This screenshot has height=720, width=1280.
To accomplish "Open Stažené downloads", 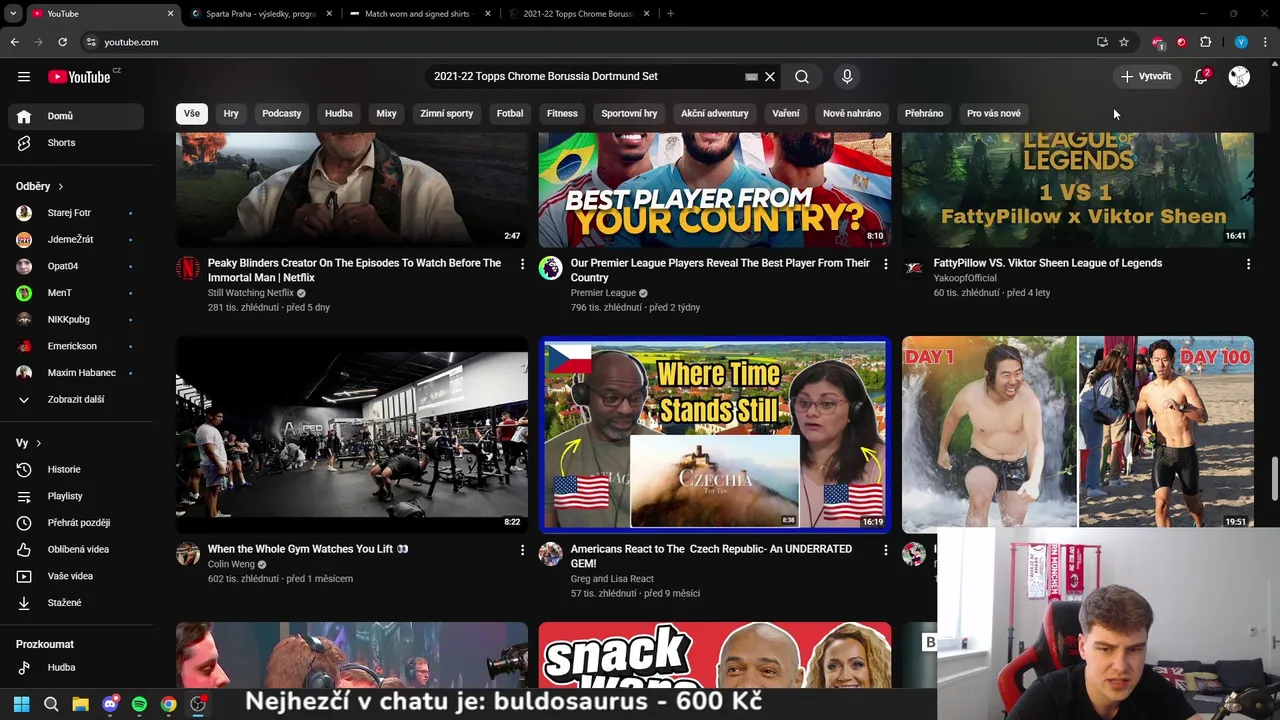I will tap(76, 602).
